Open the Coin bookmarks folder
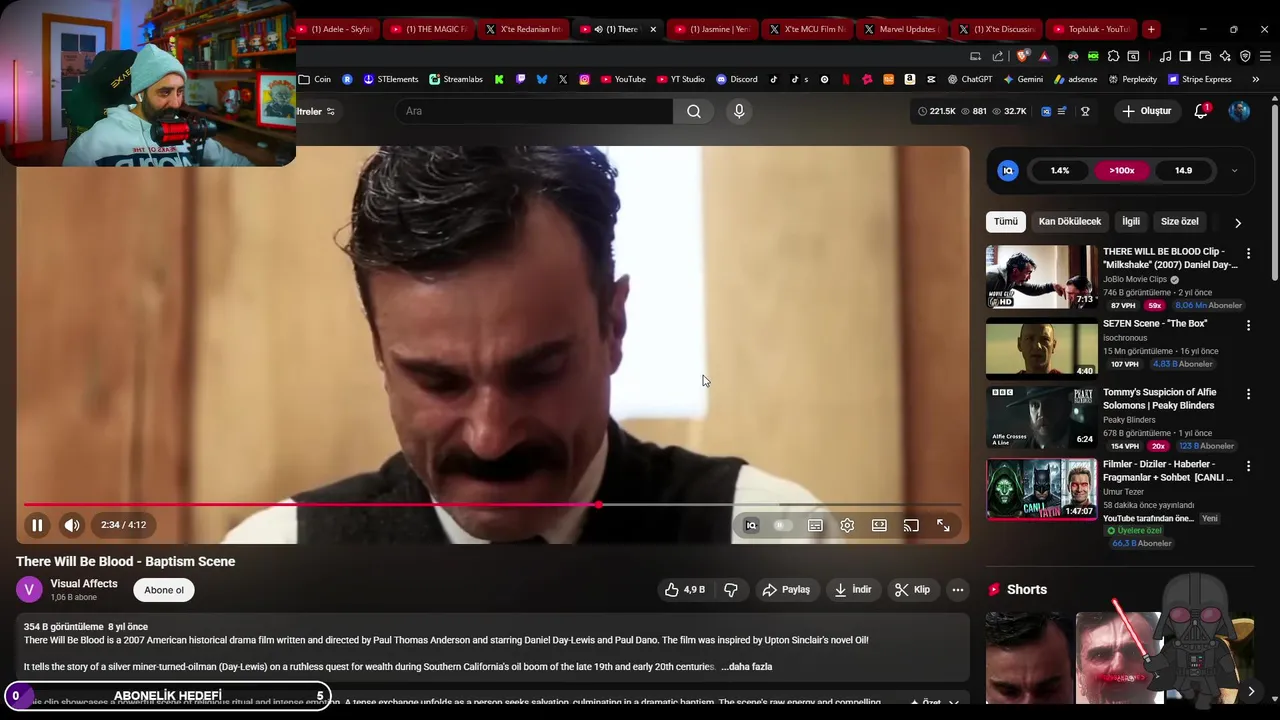 (315, 79)
